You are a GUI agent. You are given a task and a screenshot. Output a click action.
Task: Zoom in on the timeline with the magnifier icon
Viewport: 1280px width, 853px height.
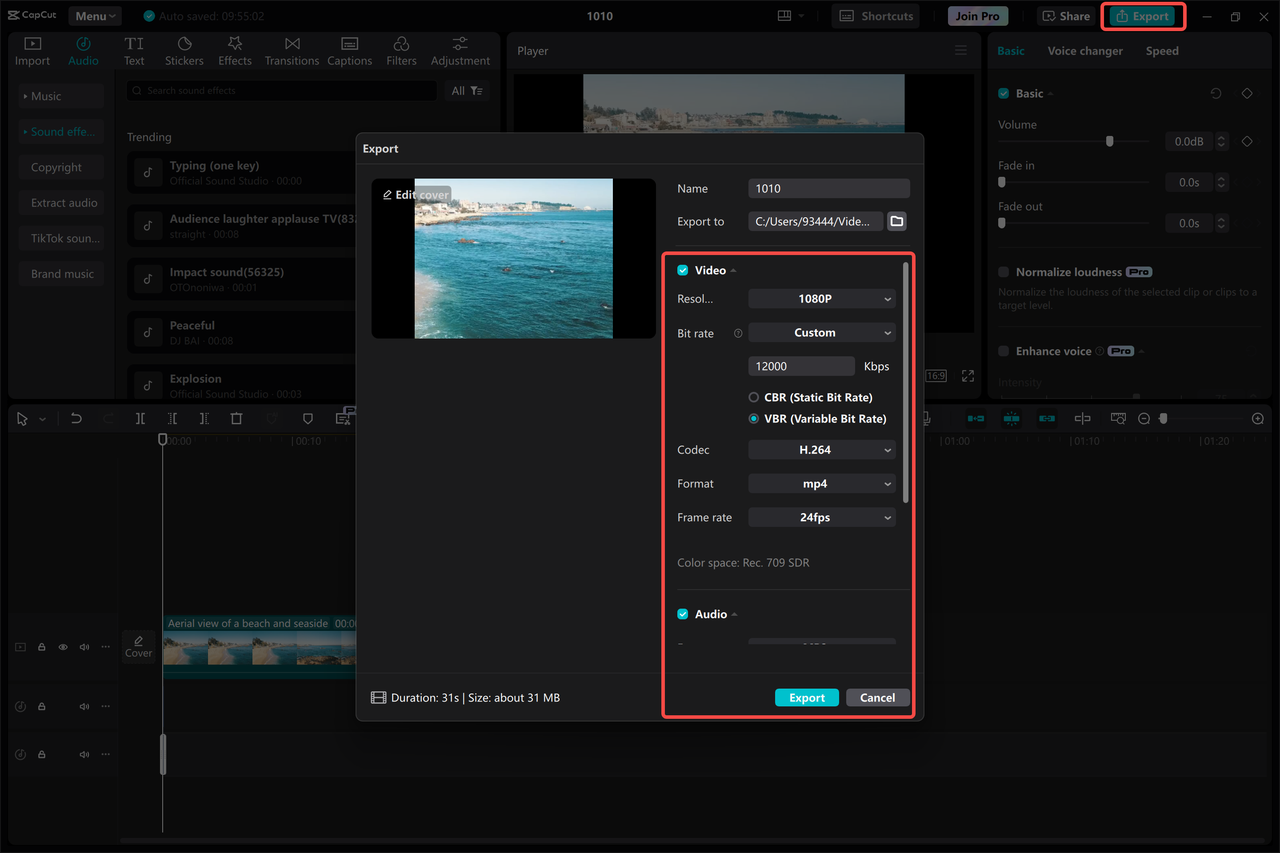point(1257,418)
